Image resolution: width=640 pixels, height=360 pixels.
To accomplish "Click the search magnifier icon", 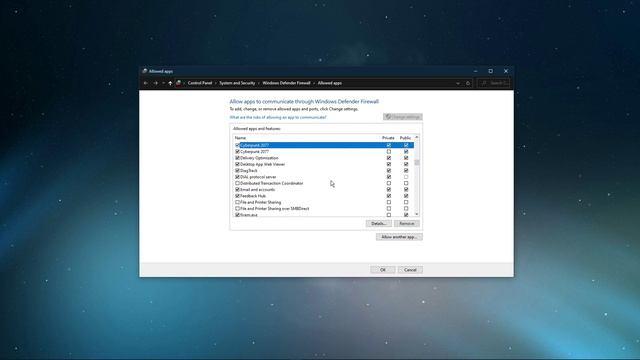I will tap(484, 83).
